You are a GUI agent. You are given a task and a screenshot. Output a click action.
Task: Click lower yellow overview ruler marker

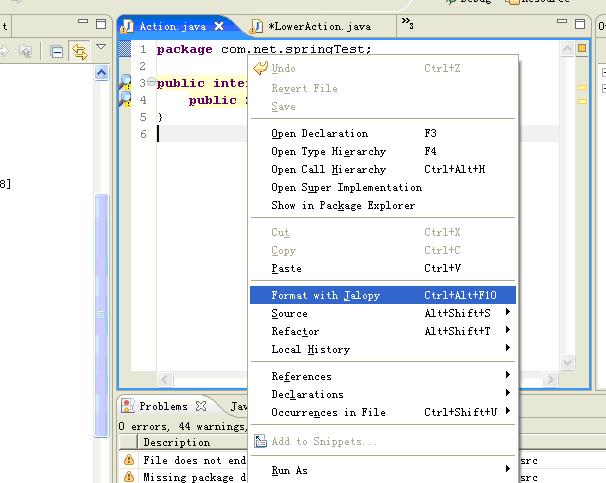pos(582,101)
